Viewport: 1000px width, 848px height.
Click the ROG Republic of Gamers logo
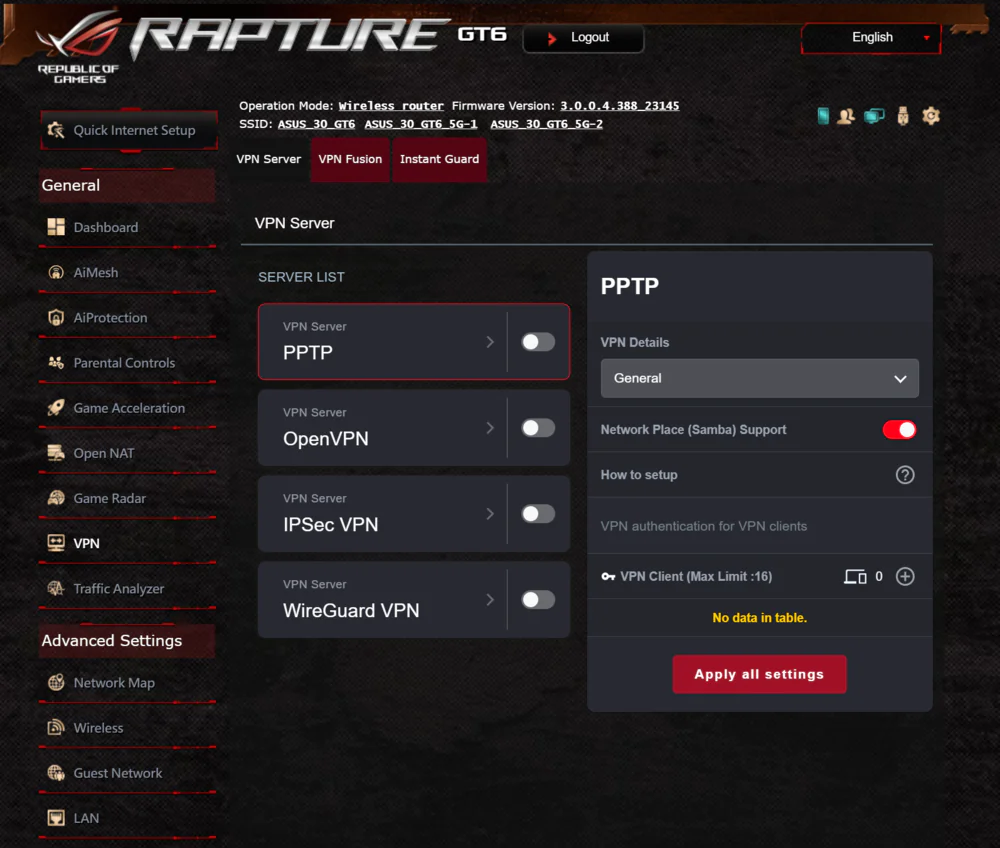click(79, 48)
